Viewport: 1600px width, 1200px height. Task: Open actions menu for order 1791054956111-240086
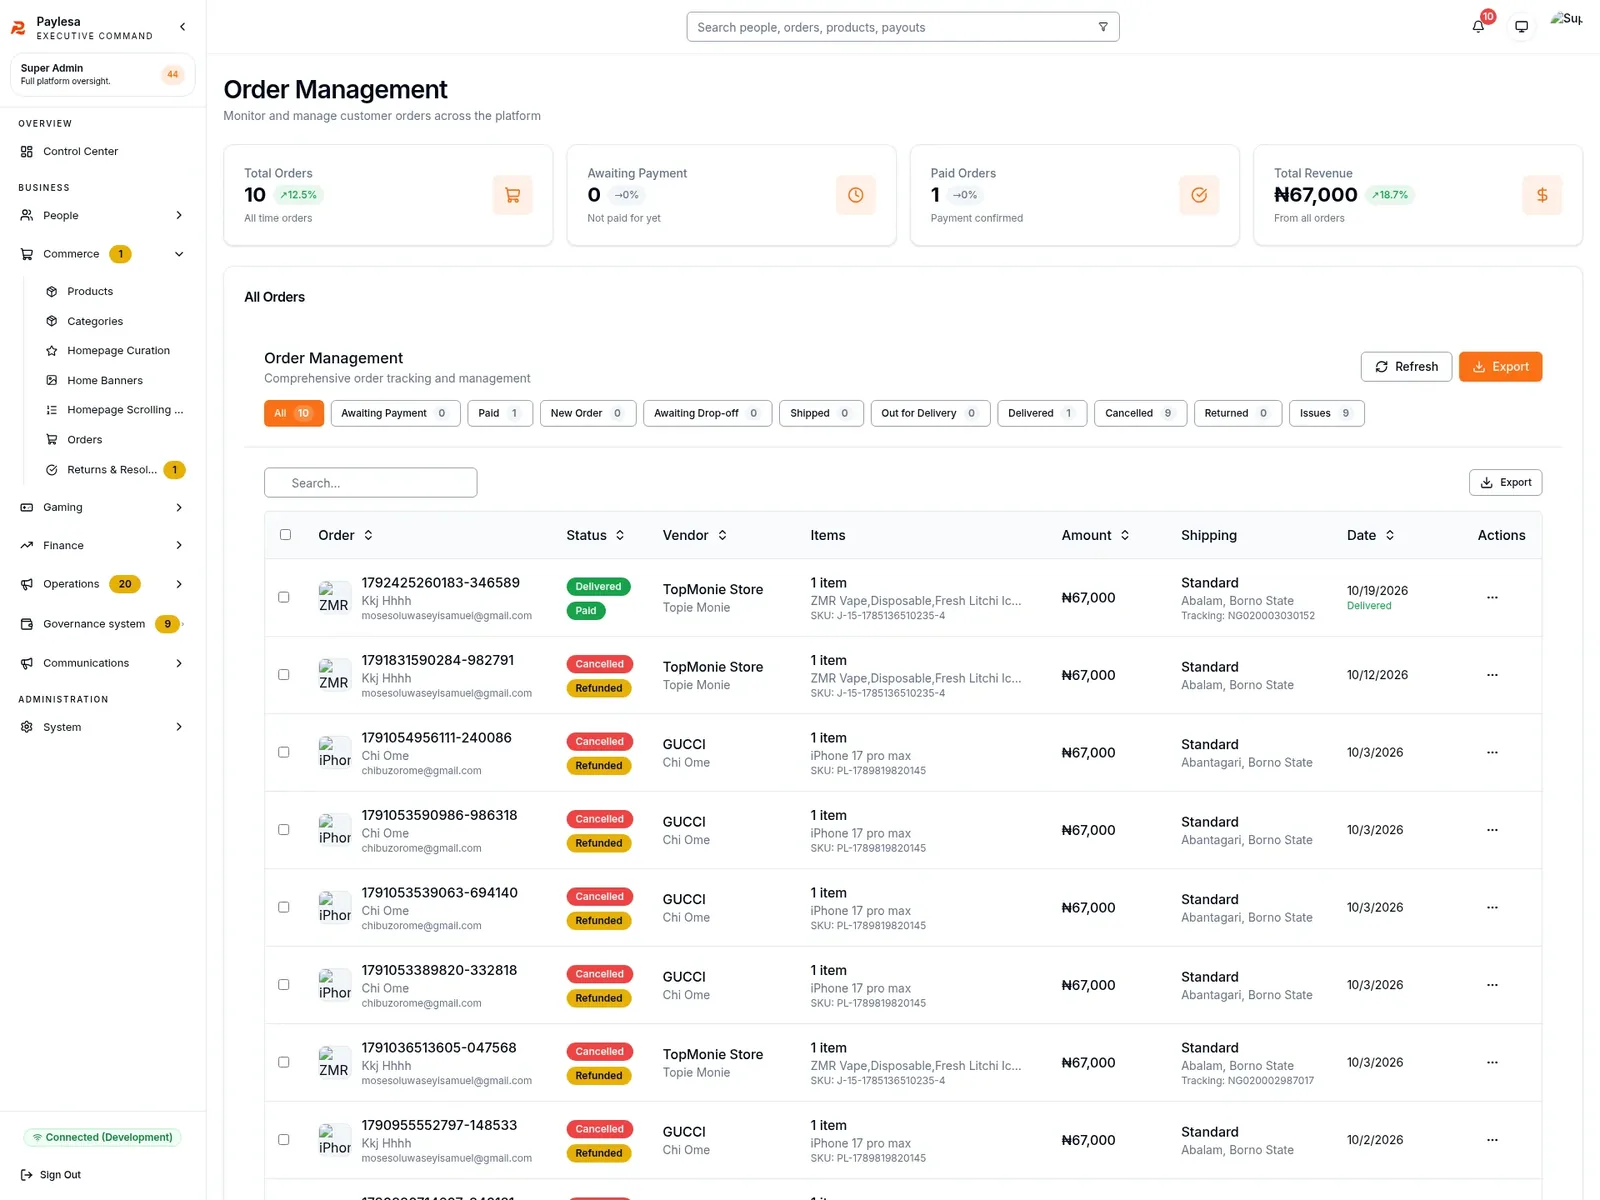(x=1492, y=753)
